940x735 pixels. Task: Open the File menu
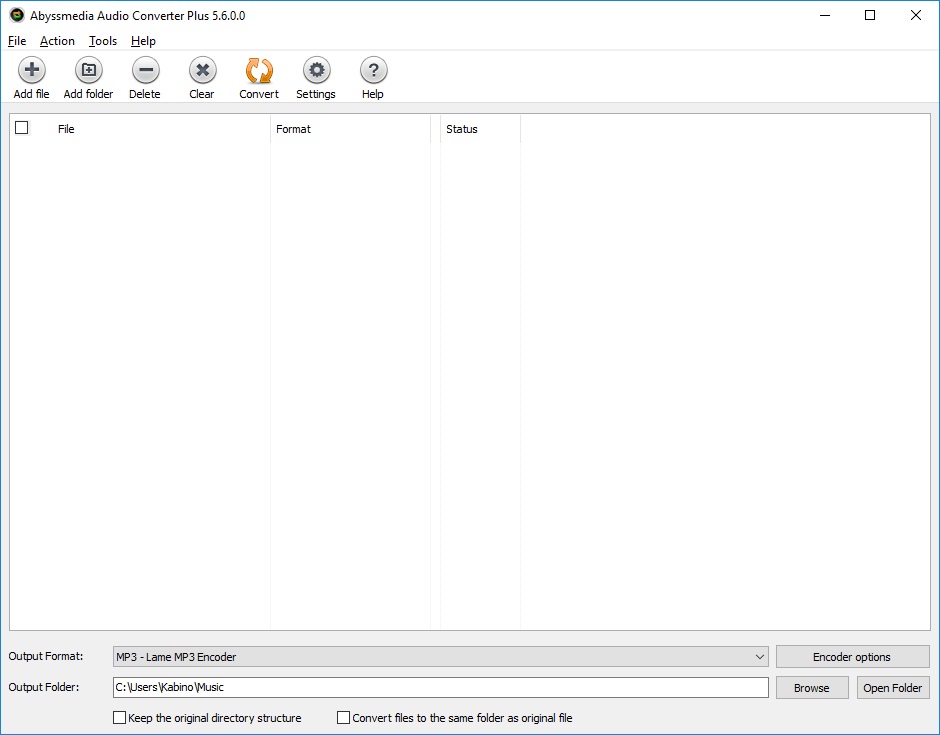[17, 41]
